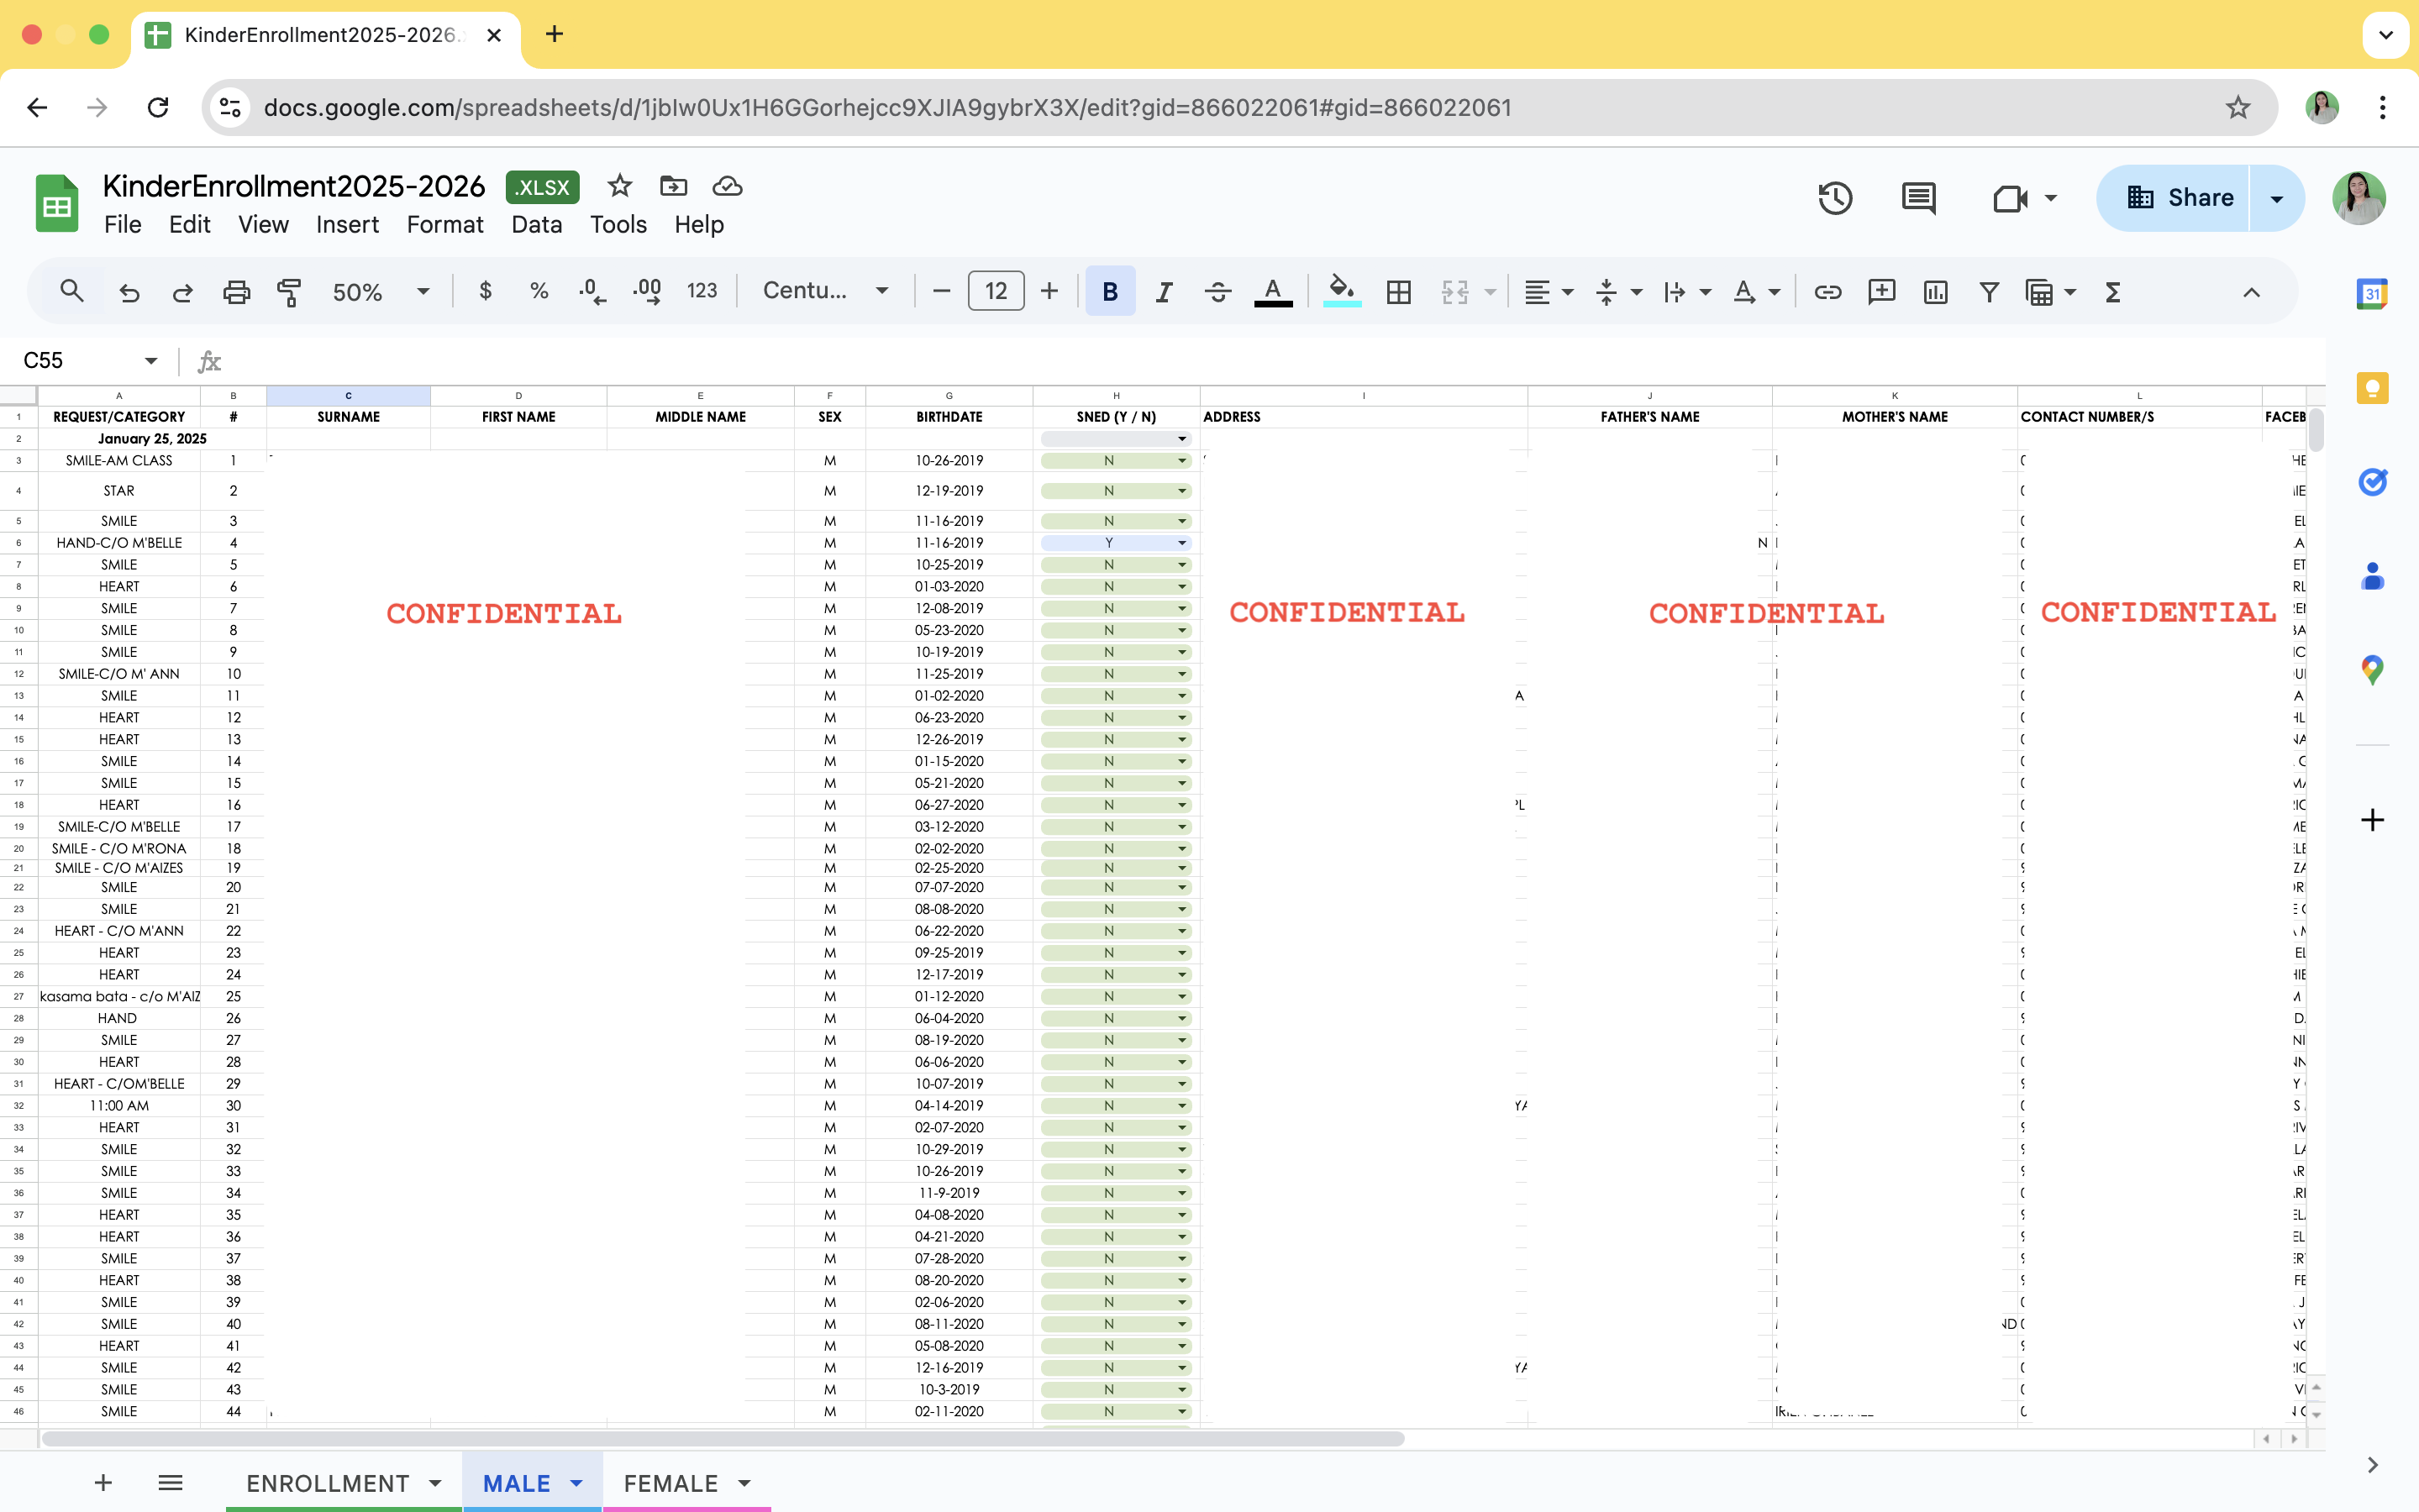Viewport: 2419px width, 1512px height.
Task: Open the 50% zoom dropdown
Action: click(x=380, y=292)
